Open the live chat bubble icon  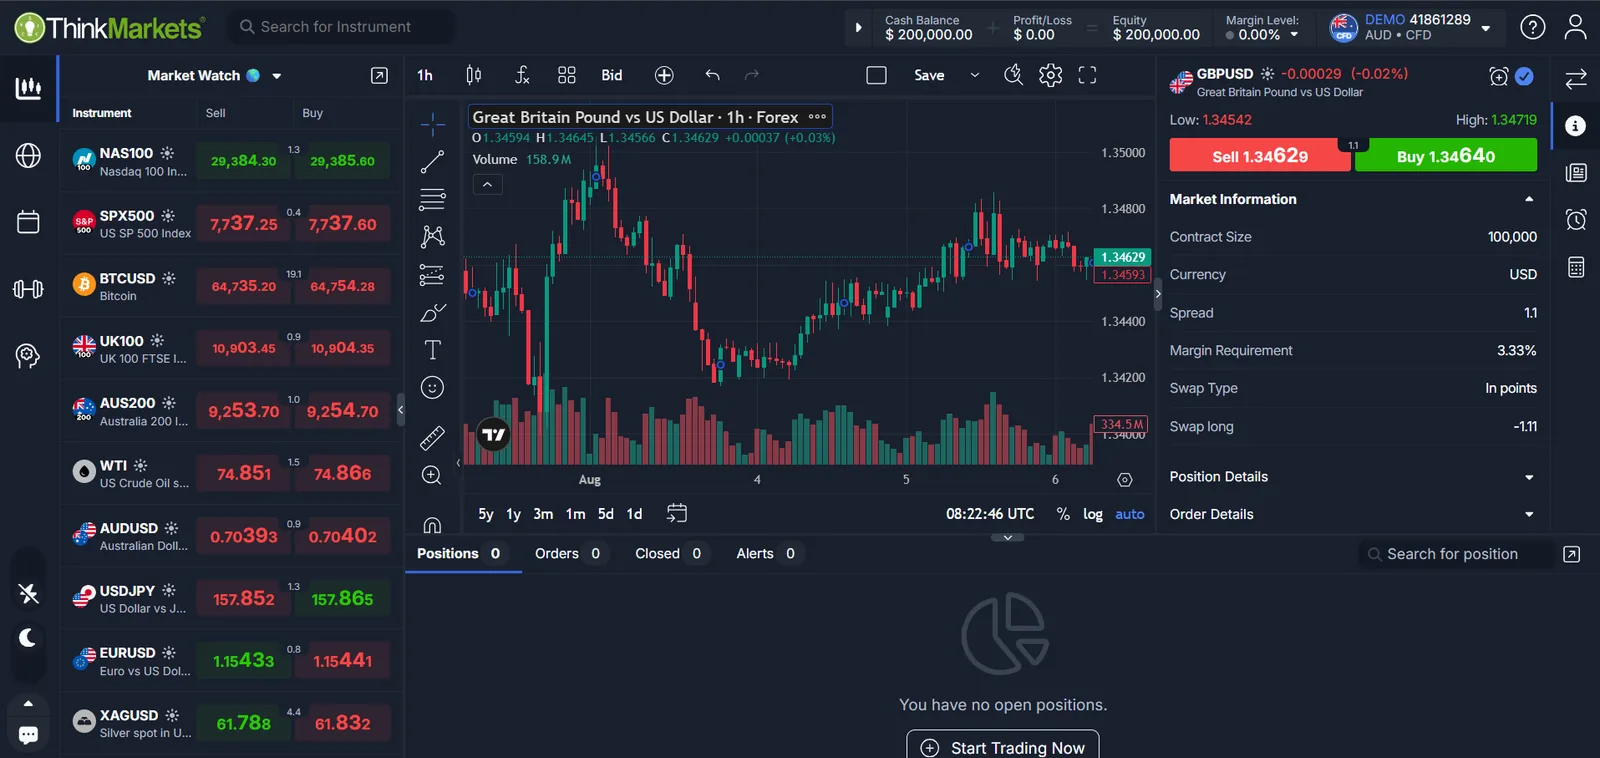[28, 735]
